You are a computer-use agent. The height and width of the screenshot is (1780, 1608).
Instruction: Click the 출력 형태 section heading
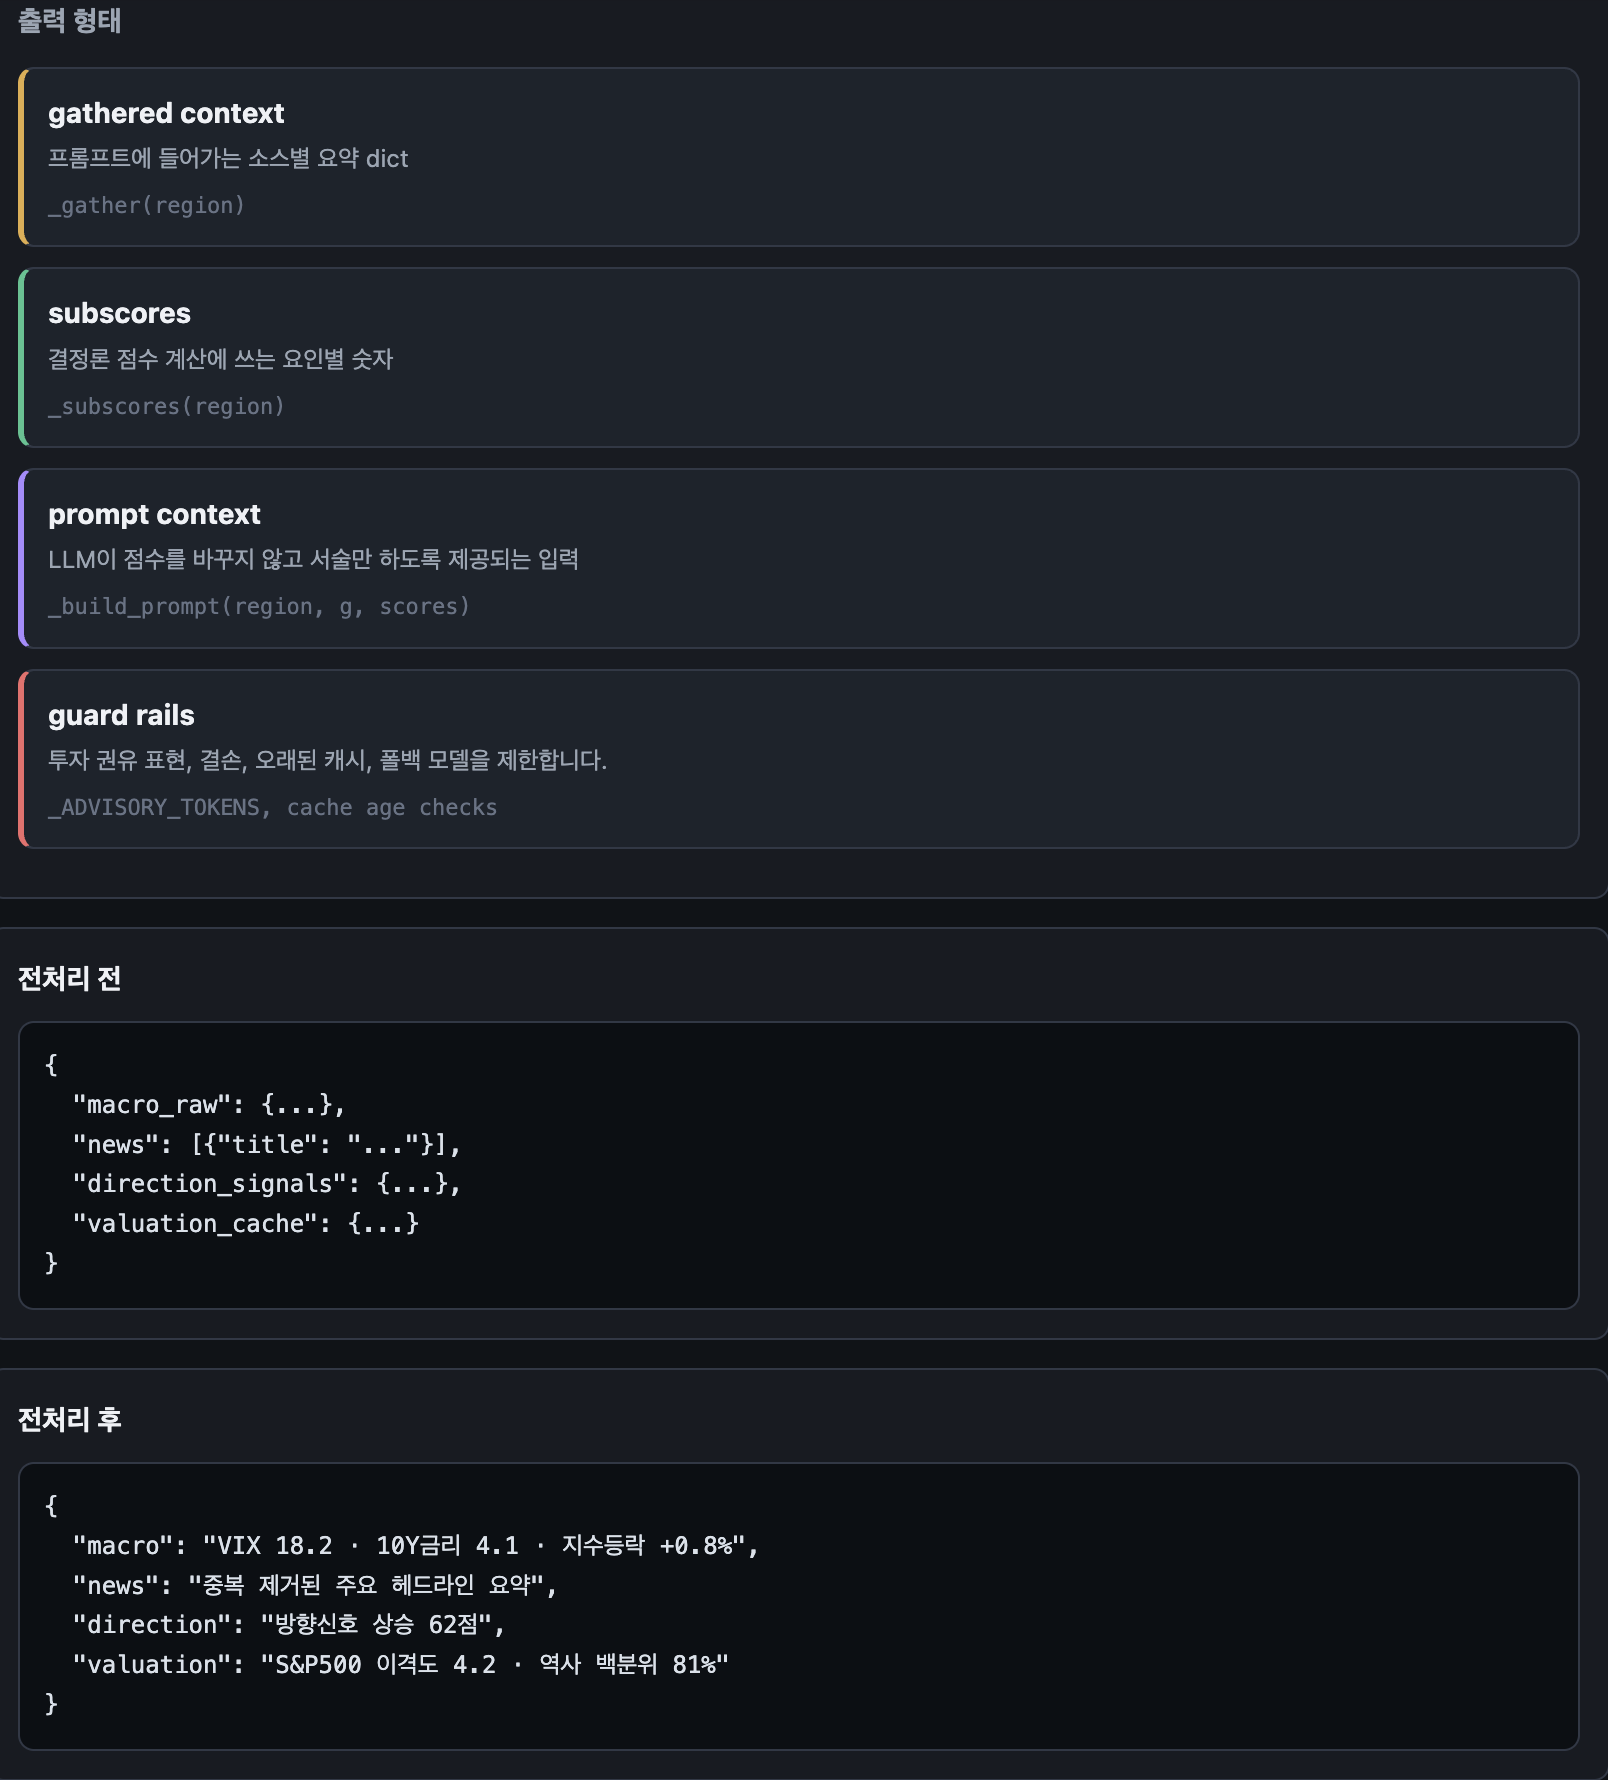pos(70,20)
